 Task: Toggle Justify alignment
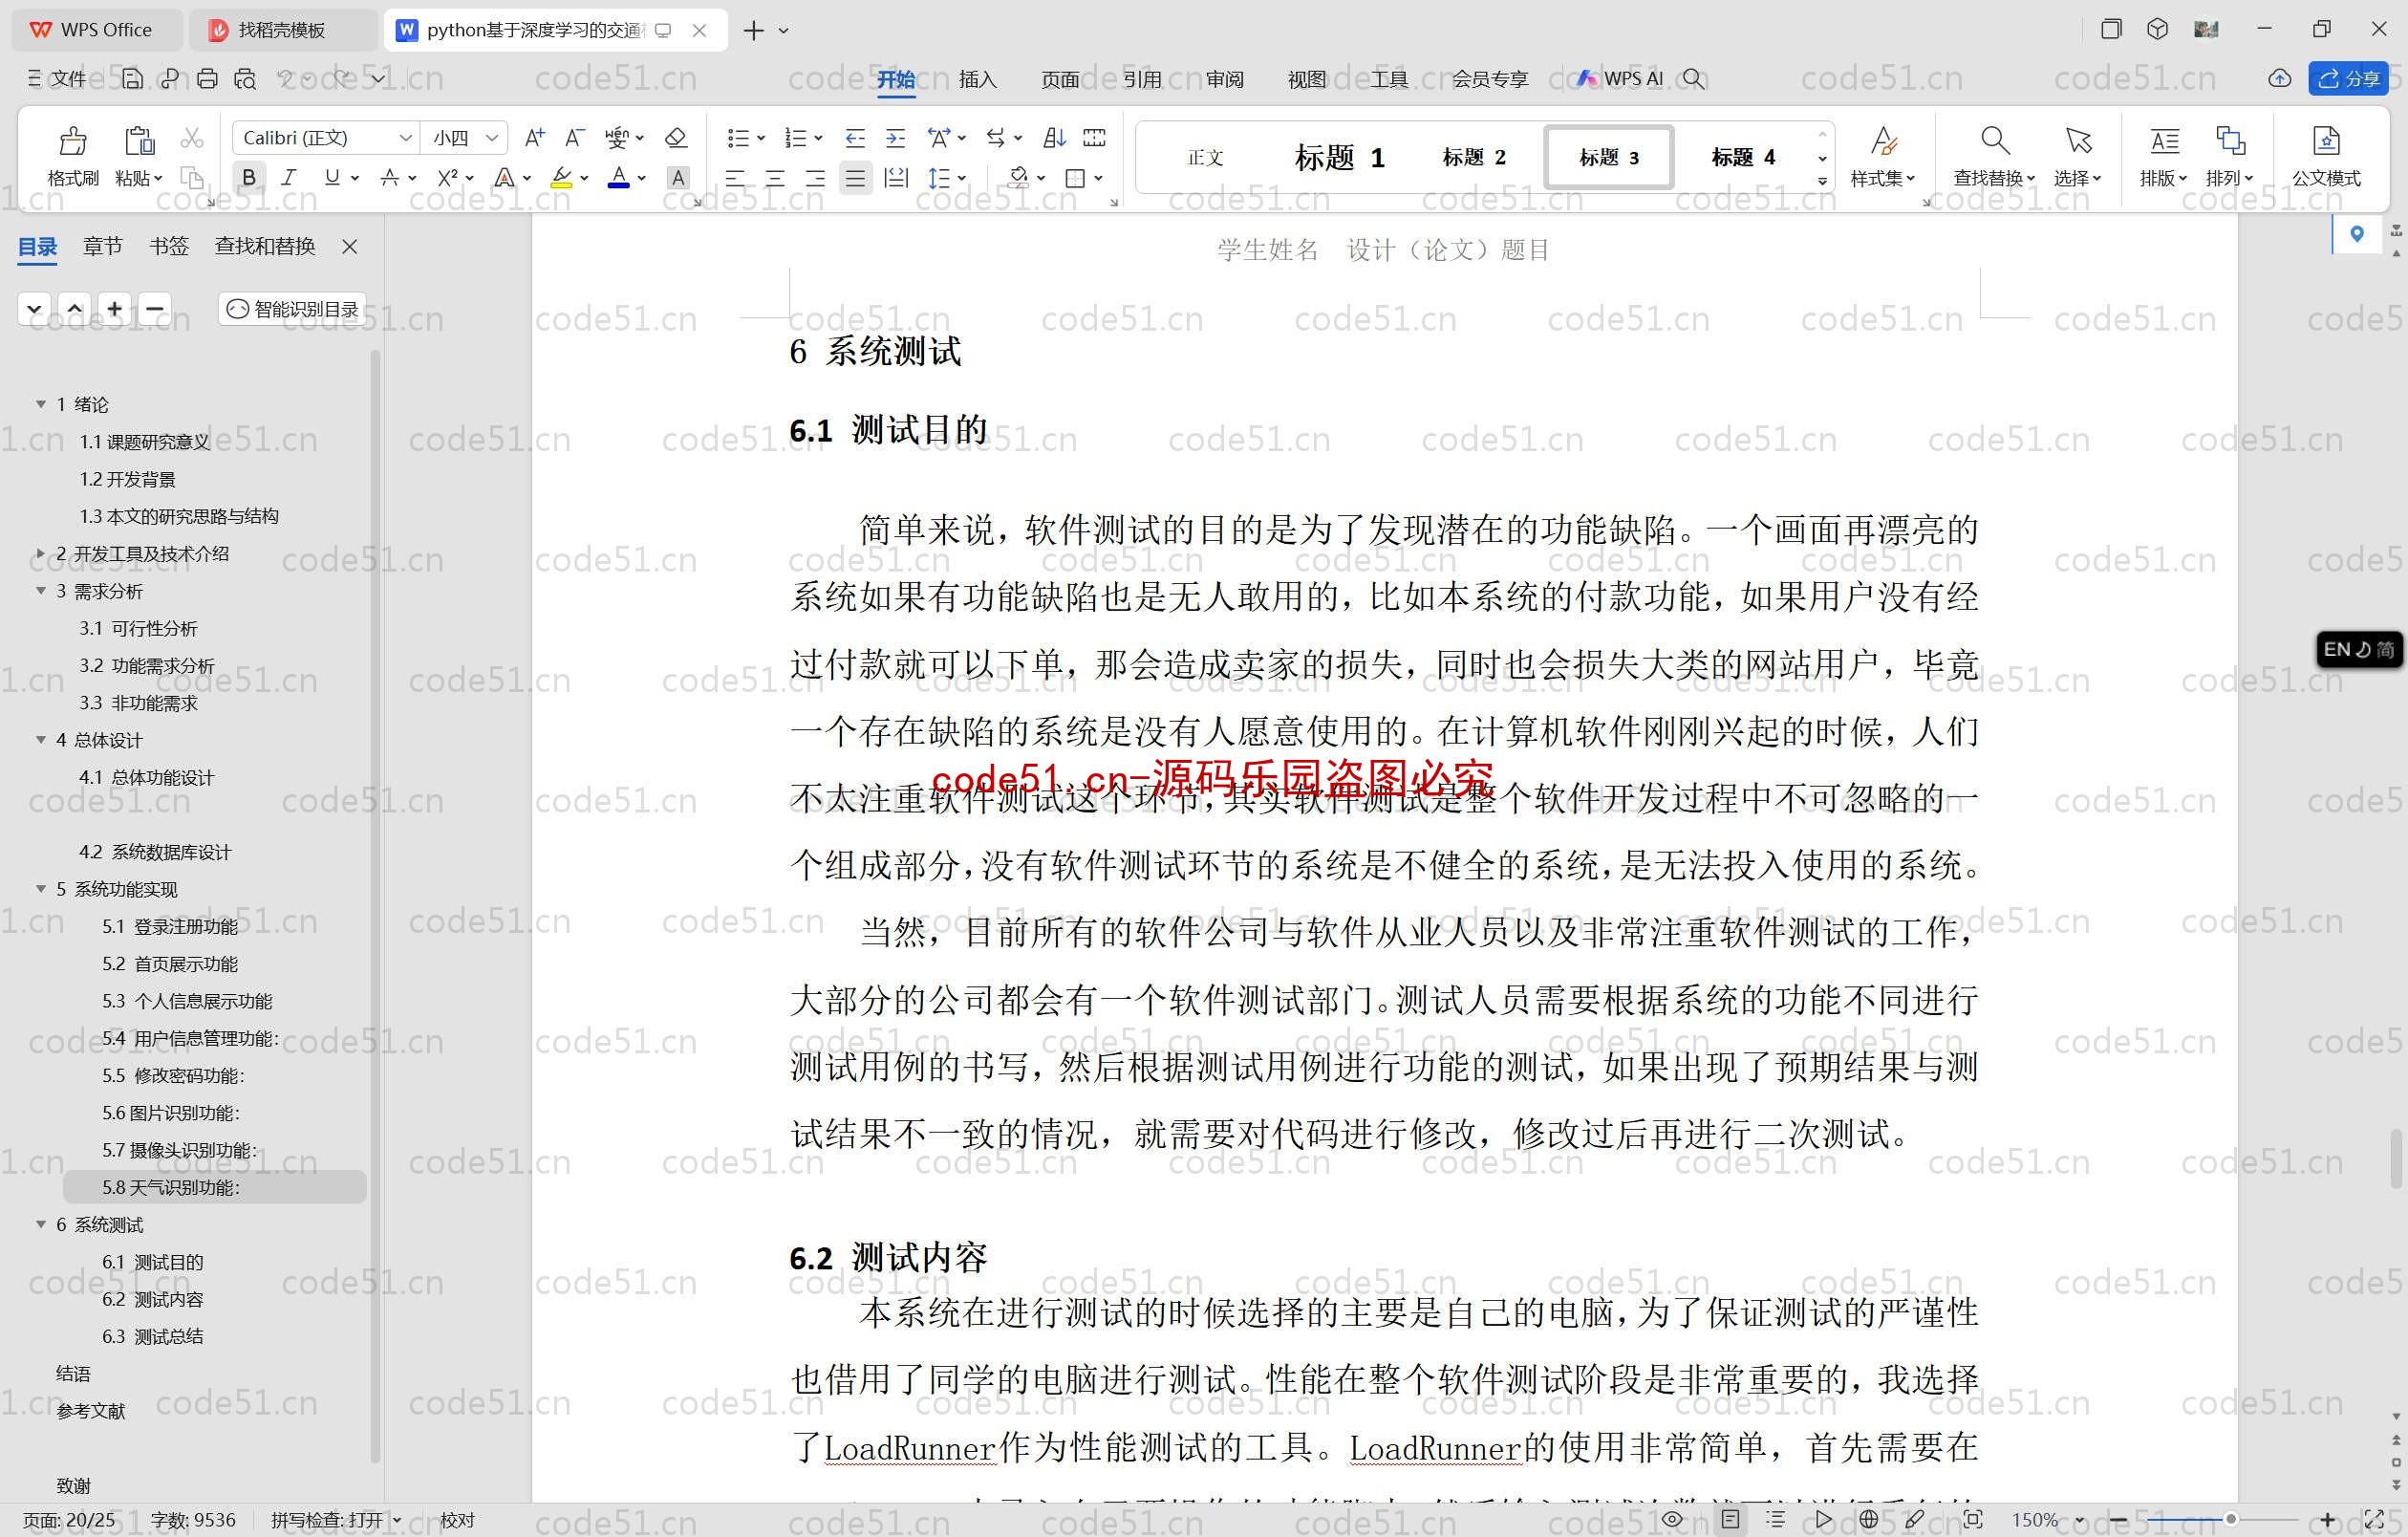tap(855, 178)
